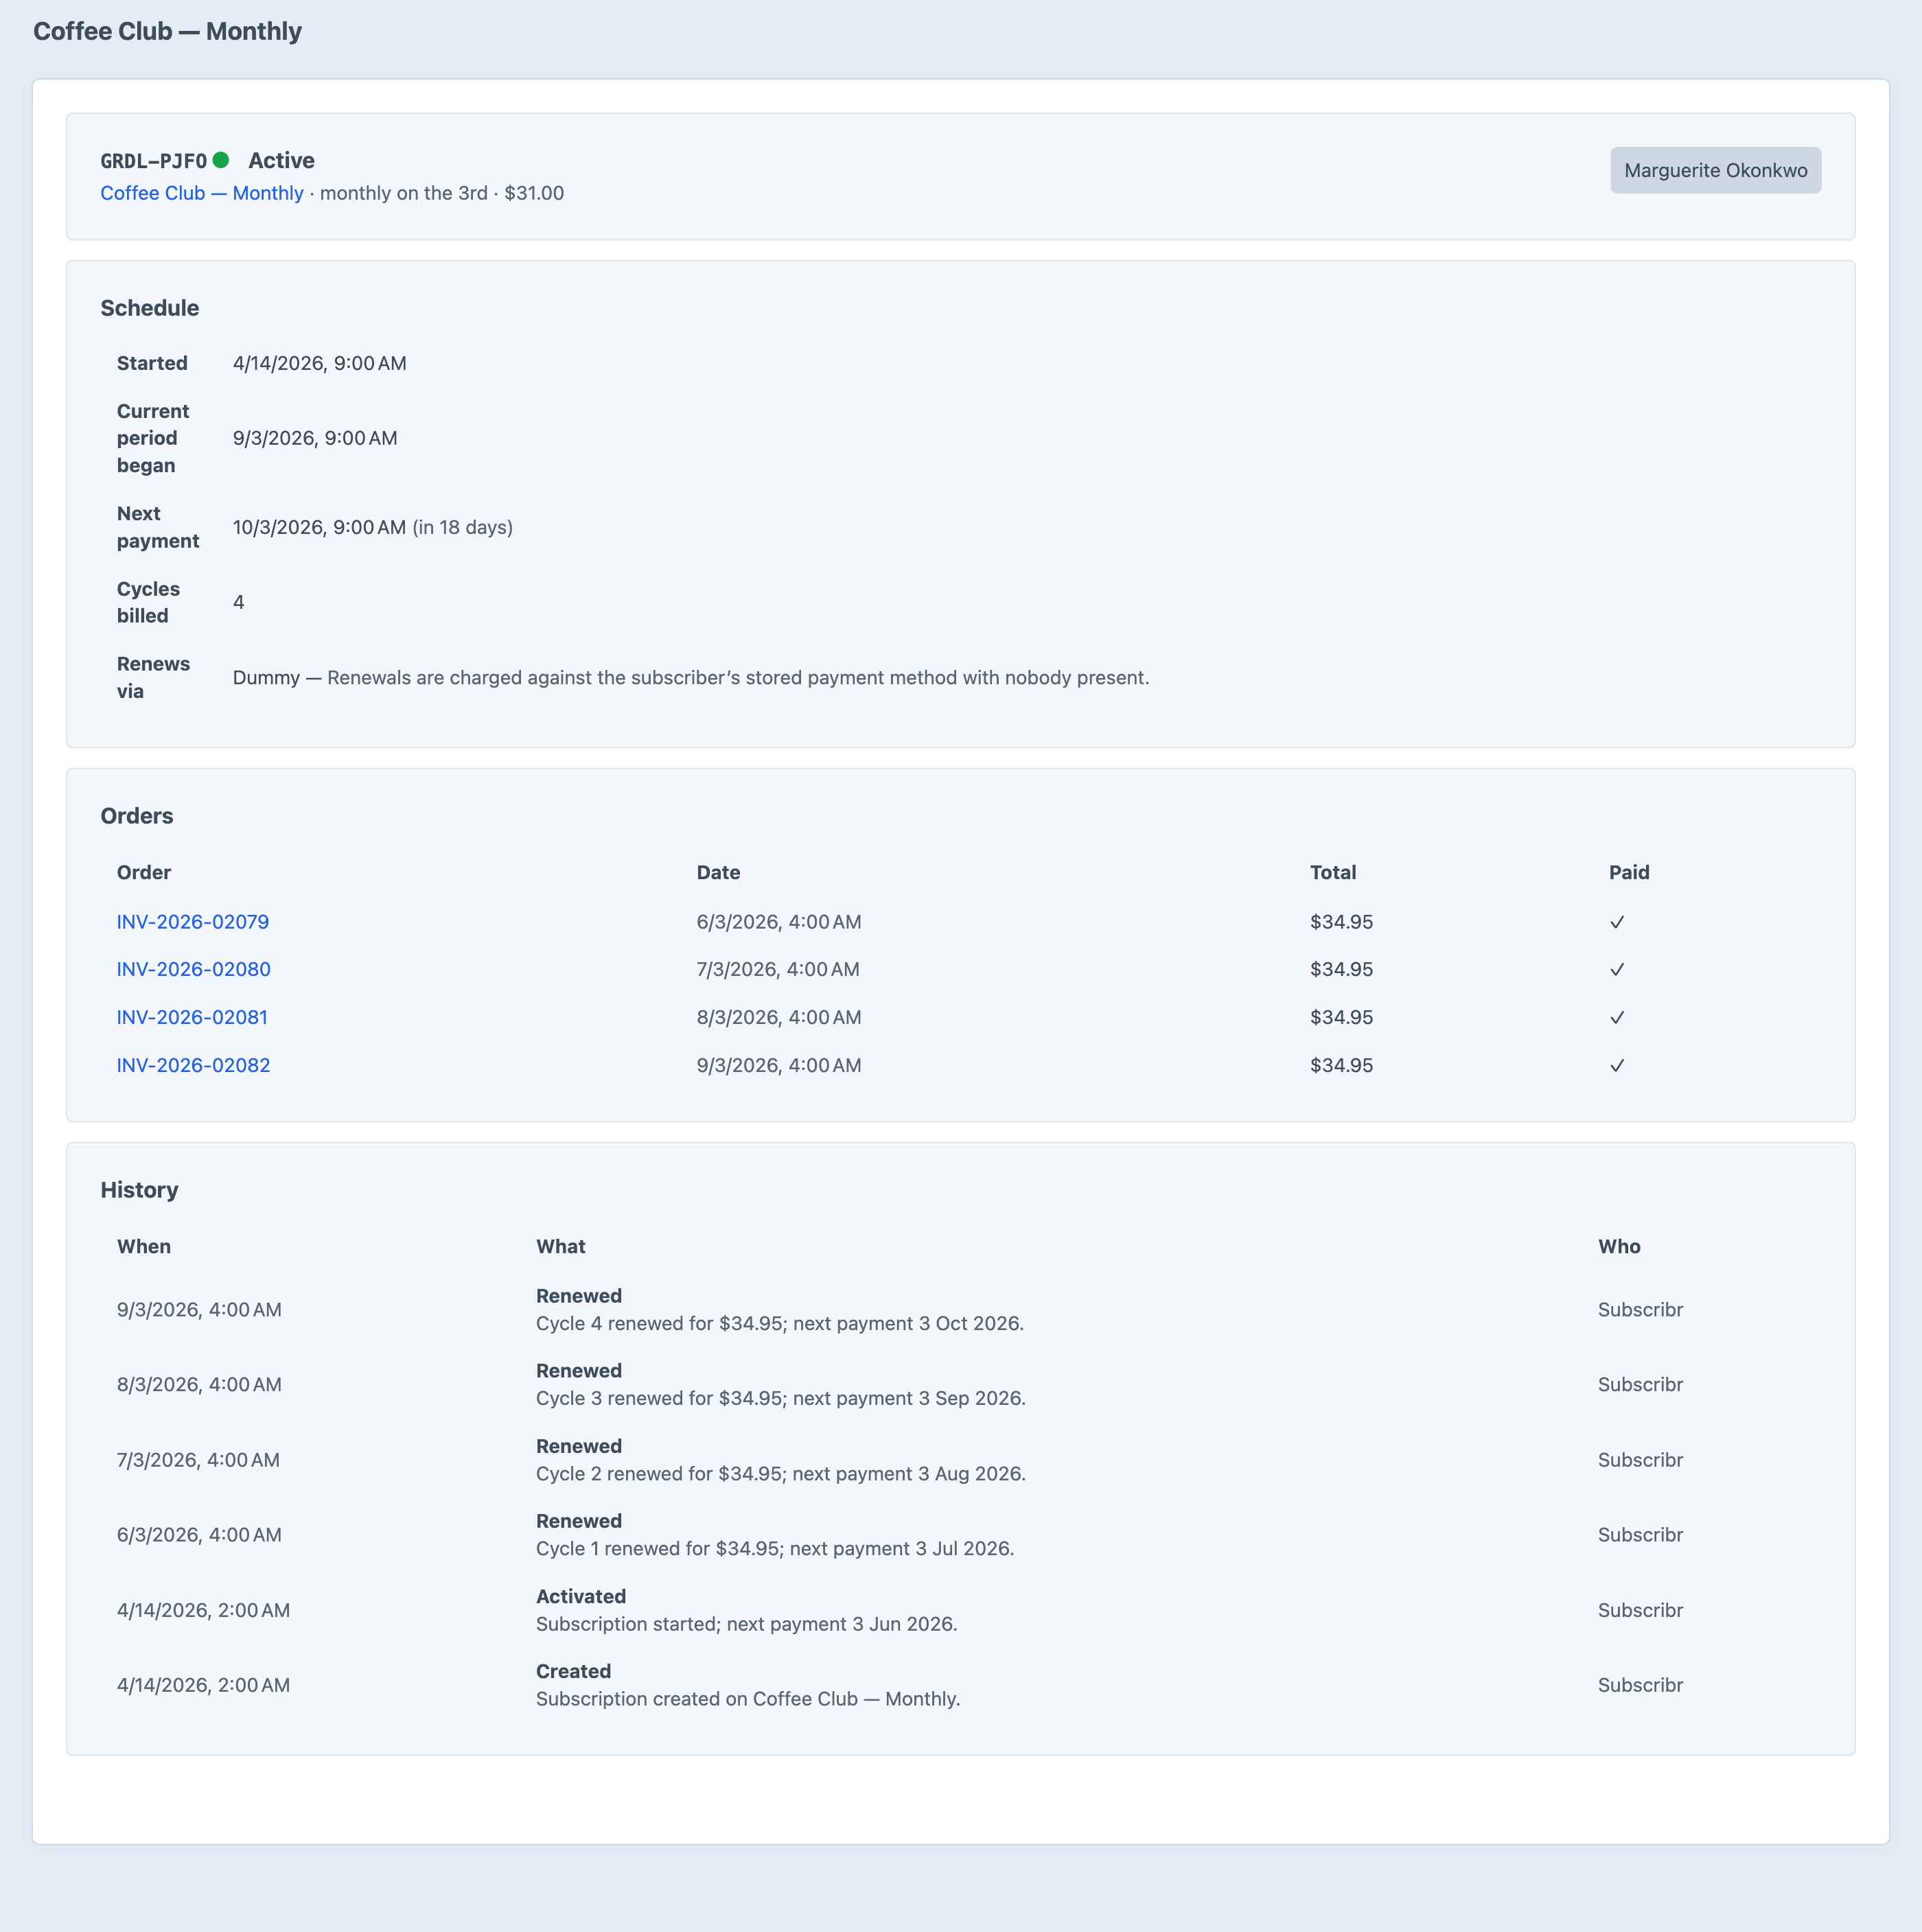Click the Cycle 4 renewed history entry
1922x1932 pixels.
[780, 1310]
